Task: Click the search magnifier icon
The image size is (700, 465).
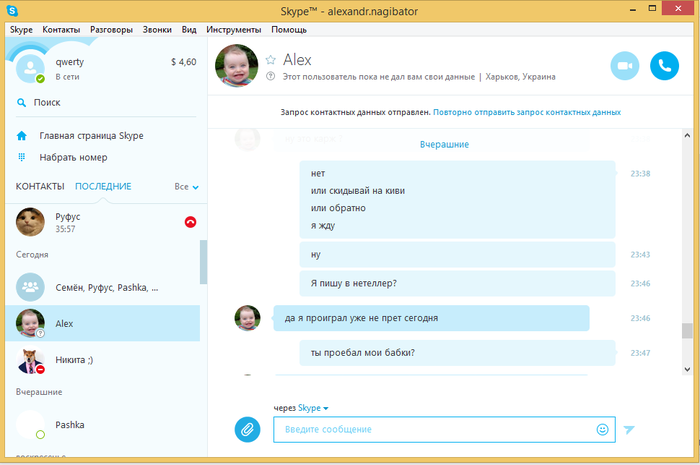Action: (21, 103)
